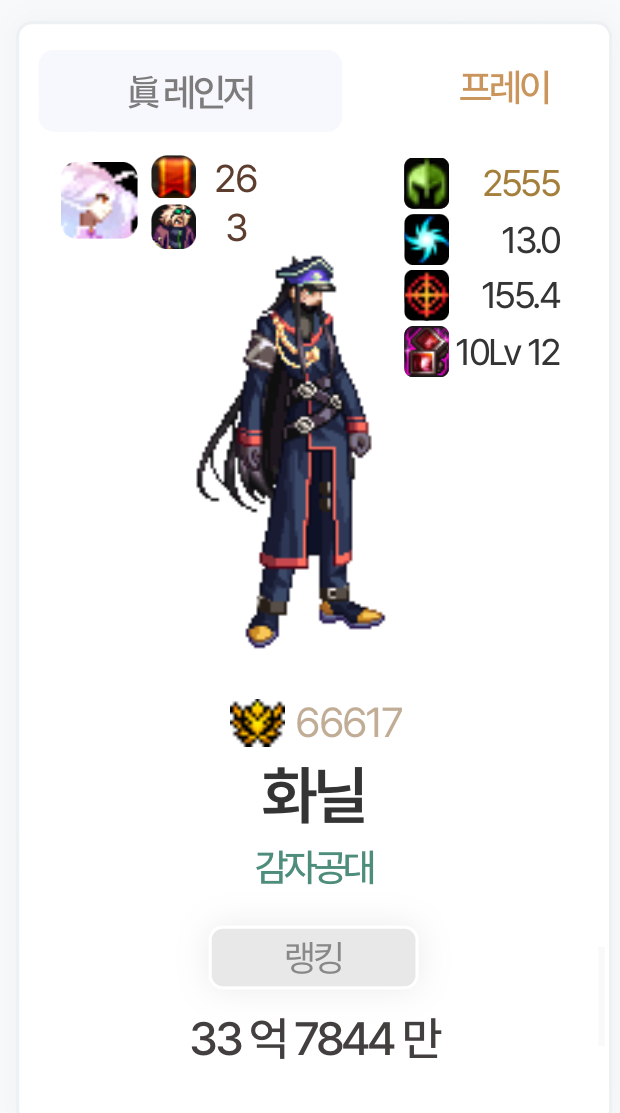Click the scrollbar at the right edge
The width and height of the screenshot is (620, 1113).
601,996
